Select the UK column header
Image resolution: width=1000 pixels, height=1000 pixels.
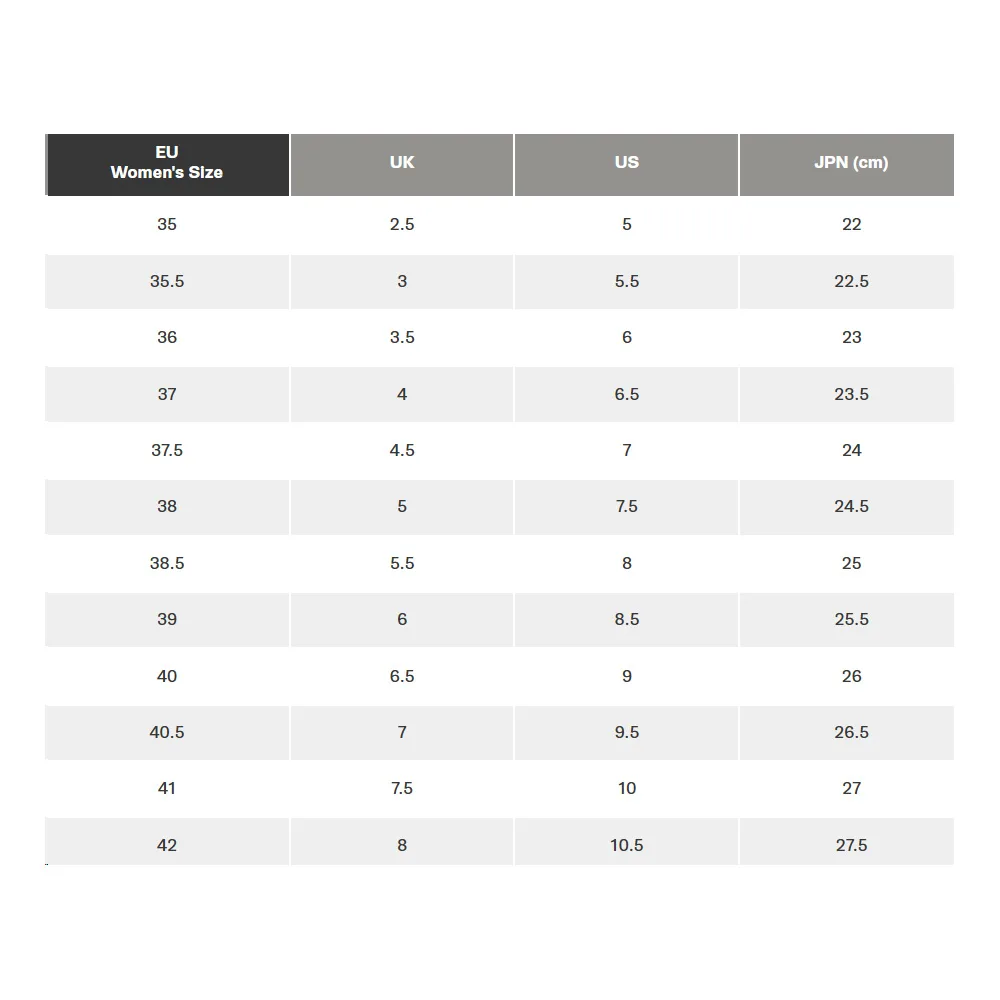pos(402,163)
